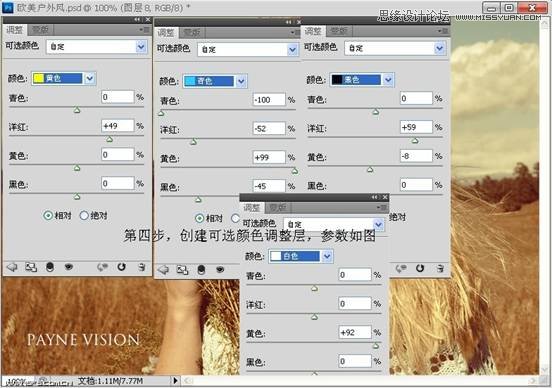Delete adjustment layer from yellow (黄色) panel

pos(142,267)
